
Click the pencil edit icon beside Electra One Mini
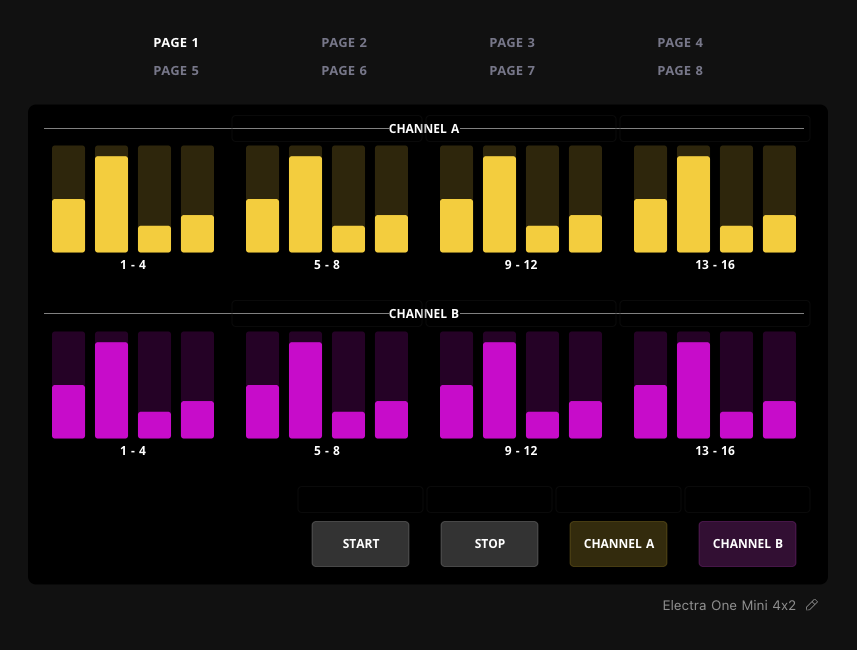812,605
